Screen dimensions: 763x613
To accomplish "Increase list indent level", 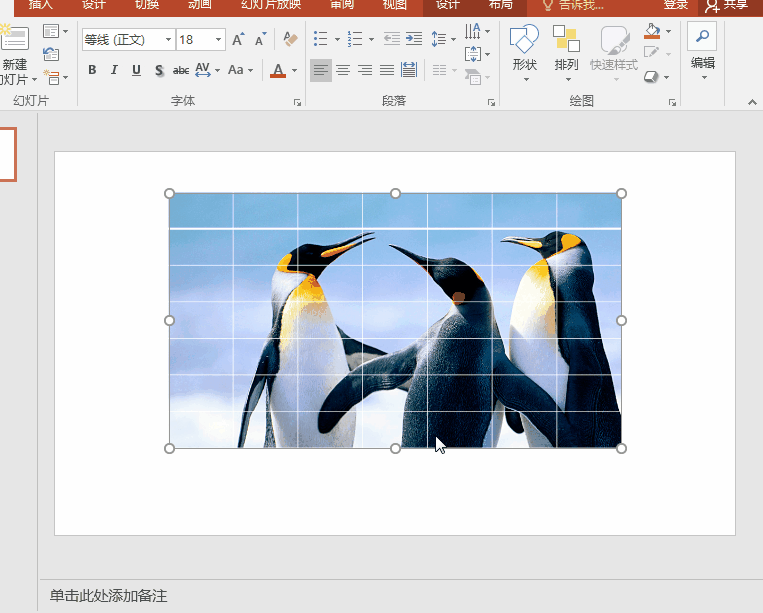I will click(x=414, y=38).
